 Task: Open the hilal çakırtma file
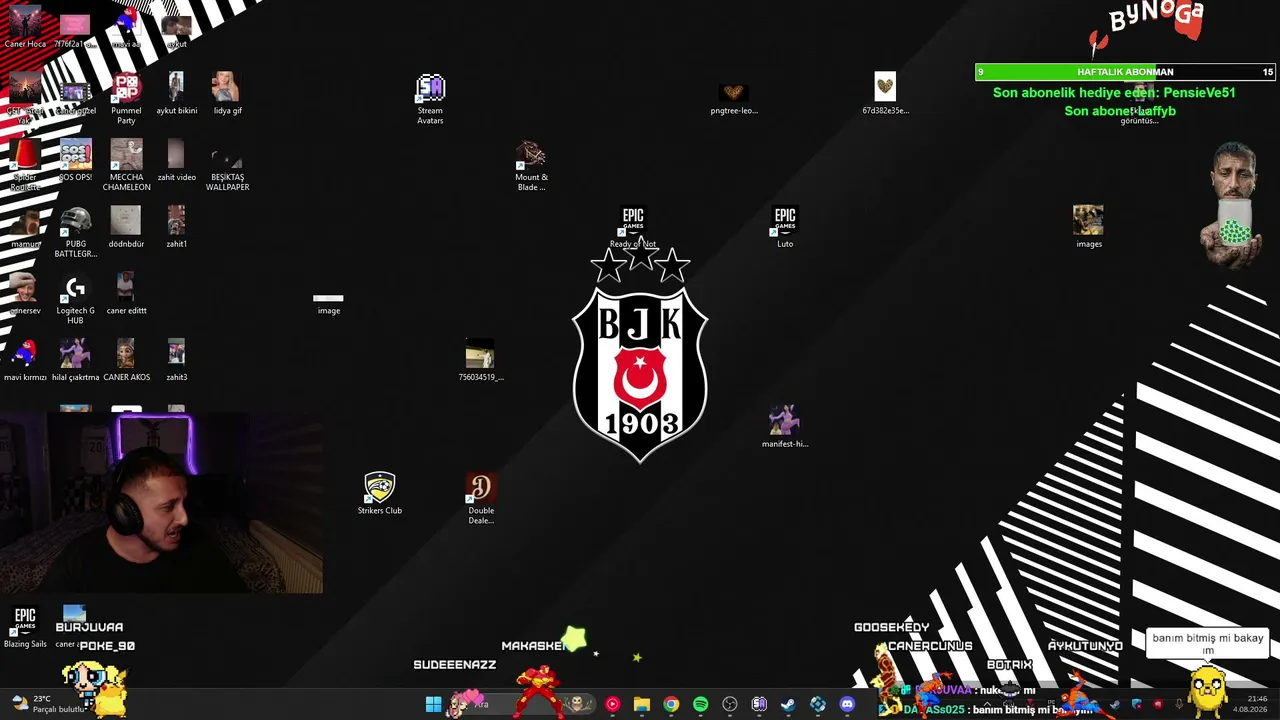76,361
